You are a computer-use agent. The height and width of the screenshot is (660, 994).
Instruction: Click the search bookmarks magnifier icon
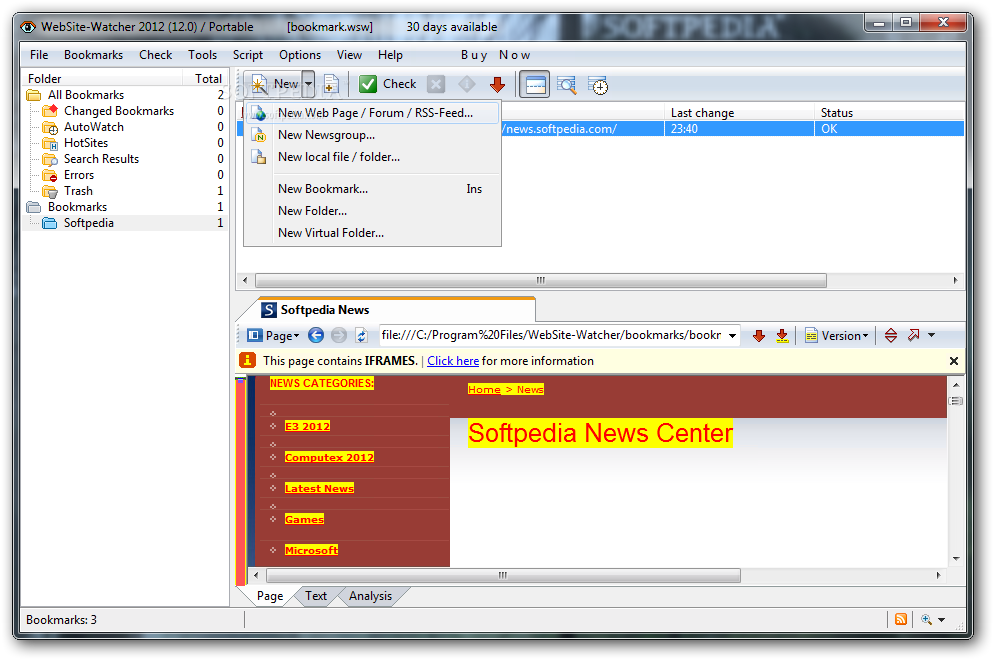566,84
